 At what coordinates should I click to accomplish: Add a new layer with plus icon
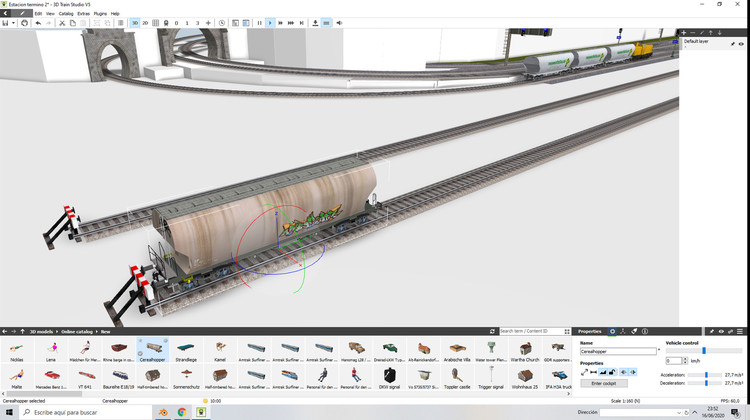tap(683, 33)
